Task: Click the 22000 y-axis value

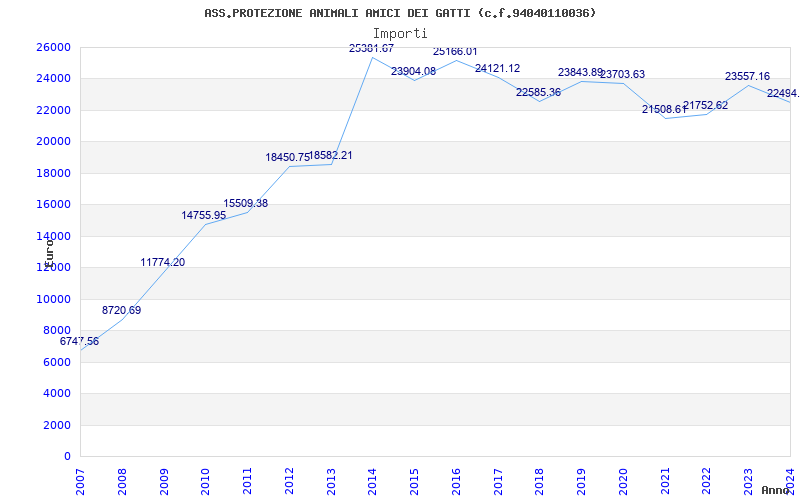Action: tap(53, 110)
